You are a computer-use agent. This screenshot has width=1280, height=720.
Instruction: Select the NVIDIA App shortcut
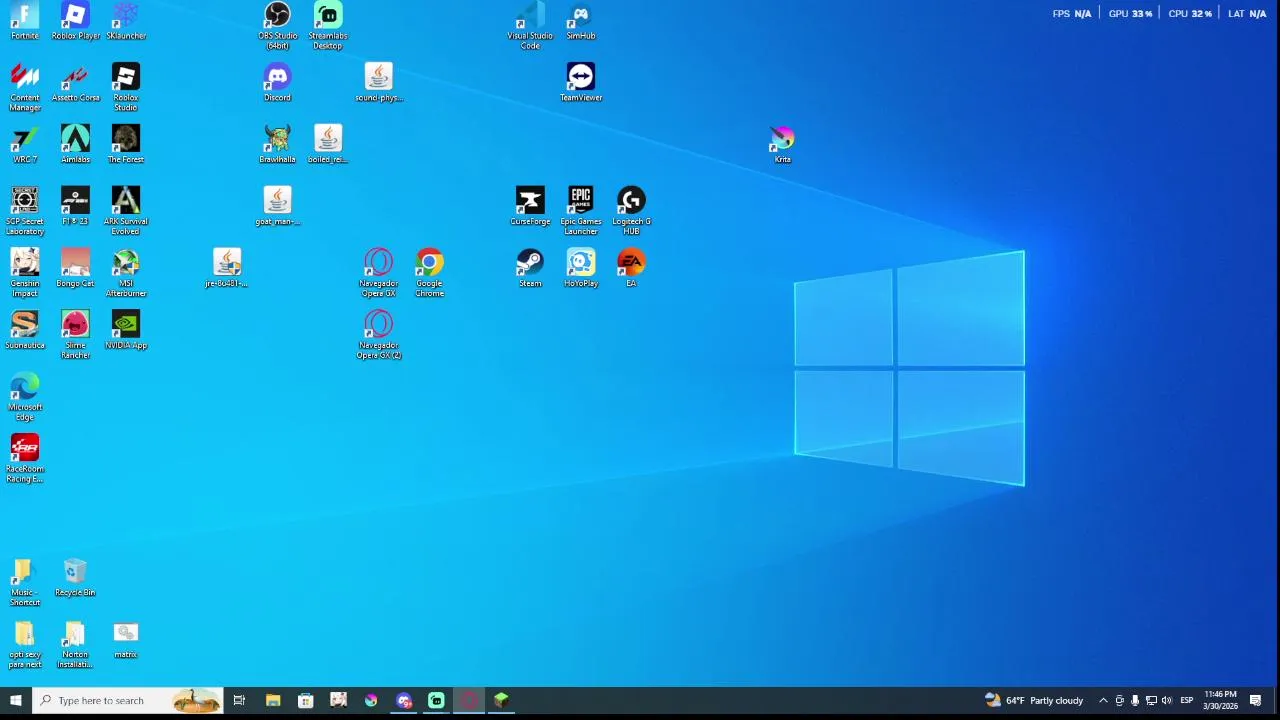tap(126, 331)
